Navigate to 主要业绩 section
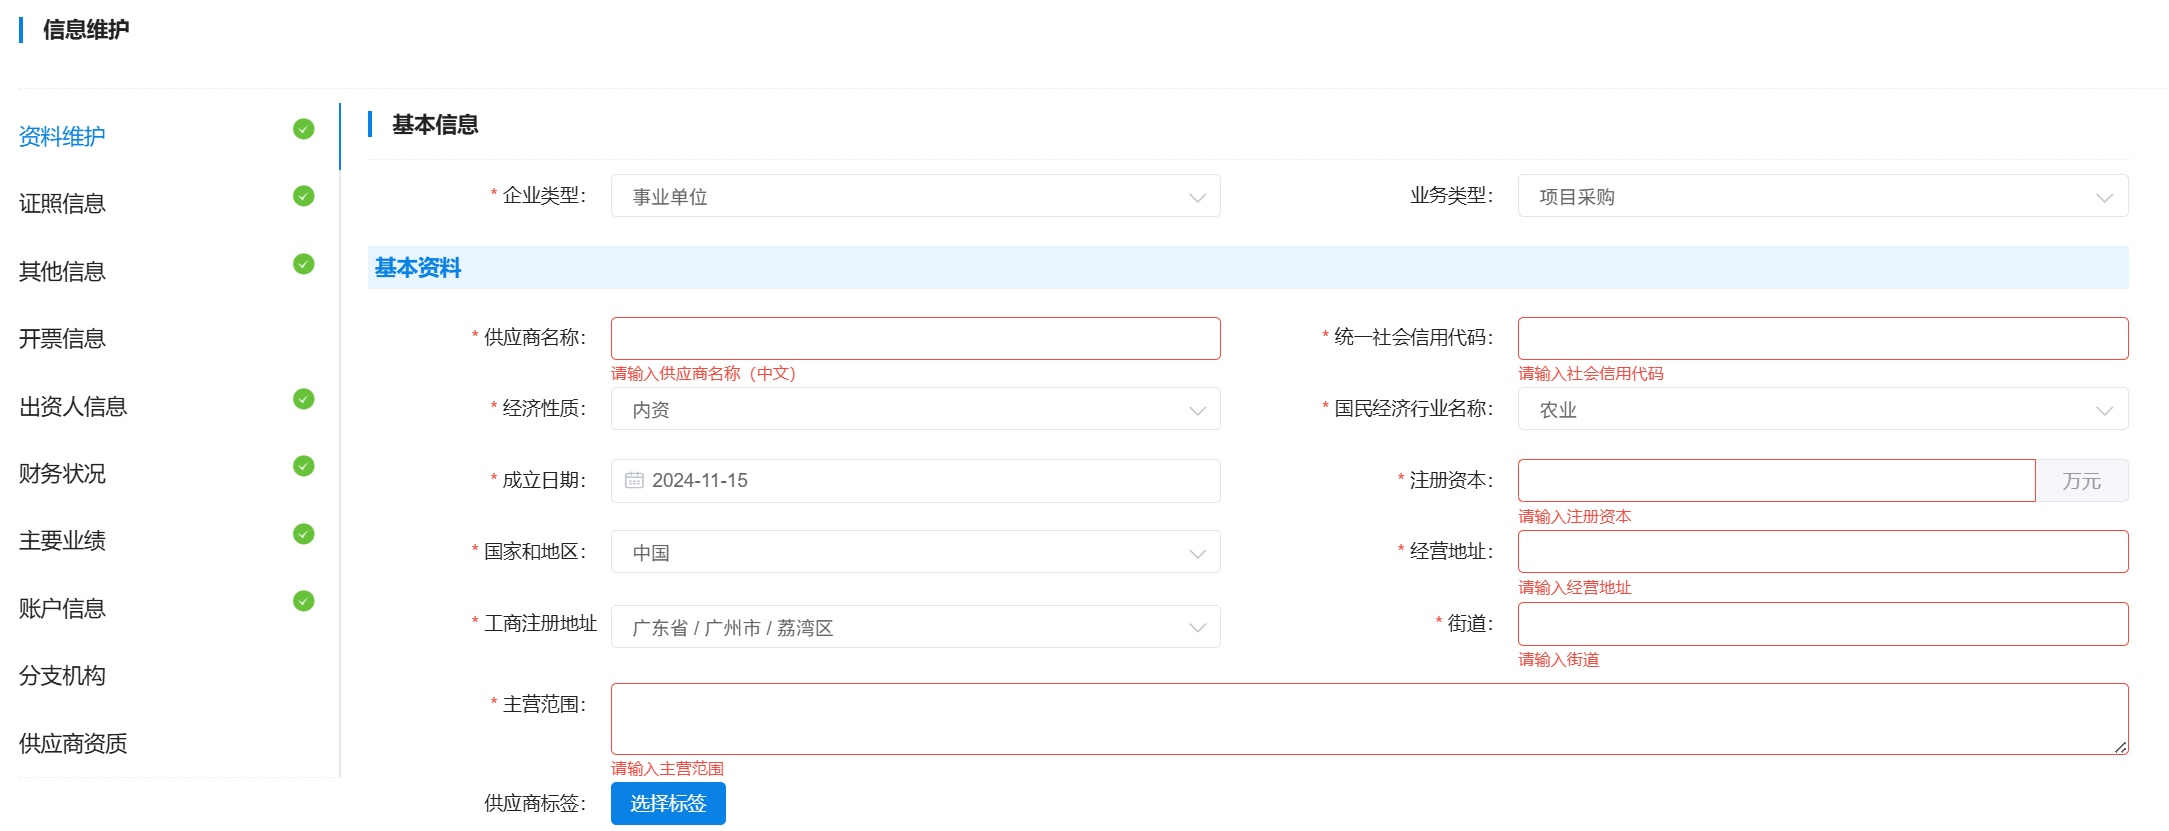This screenshot has height=831, width=2169. click(62, 541)
